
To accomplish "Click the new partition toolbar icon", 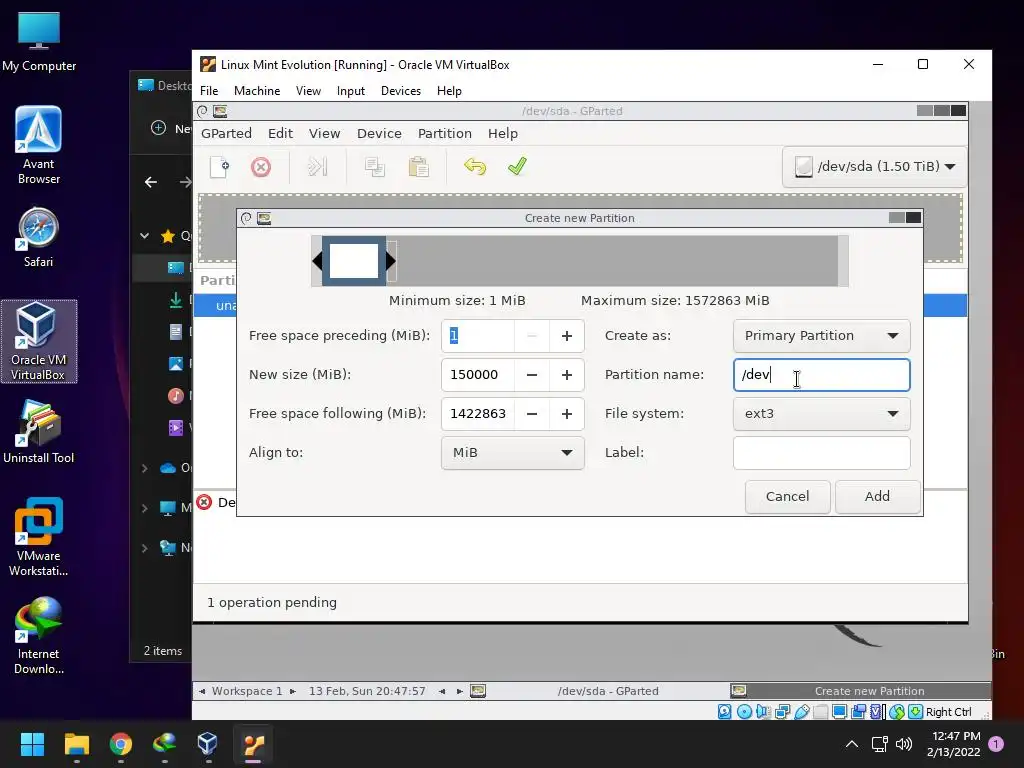I will tap(219, 167).
